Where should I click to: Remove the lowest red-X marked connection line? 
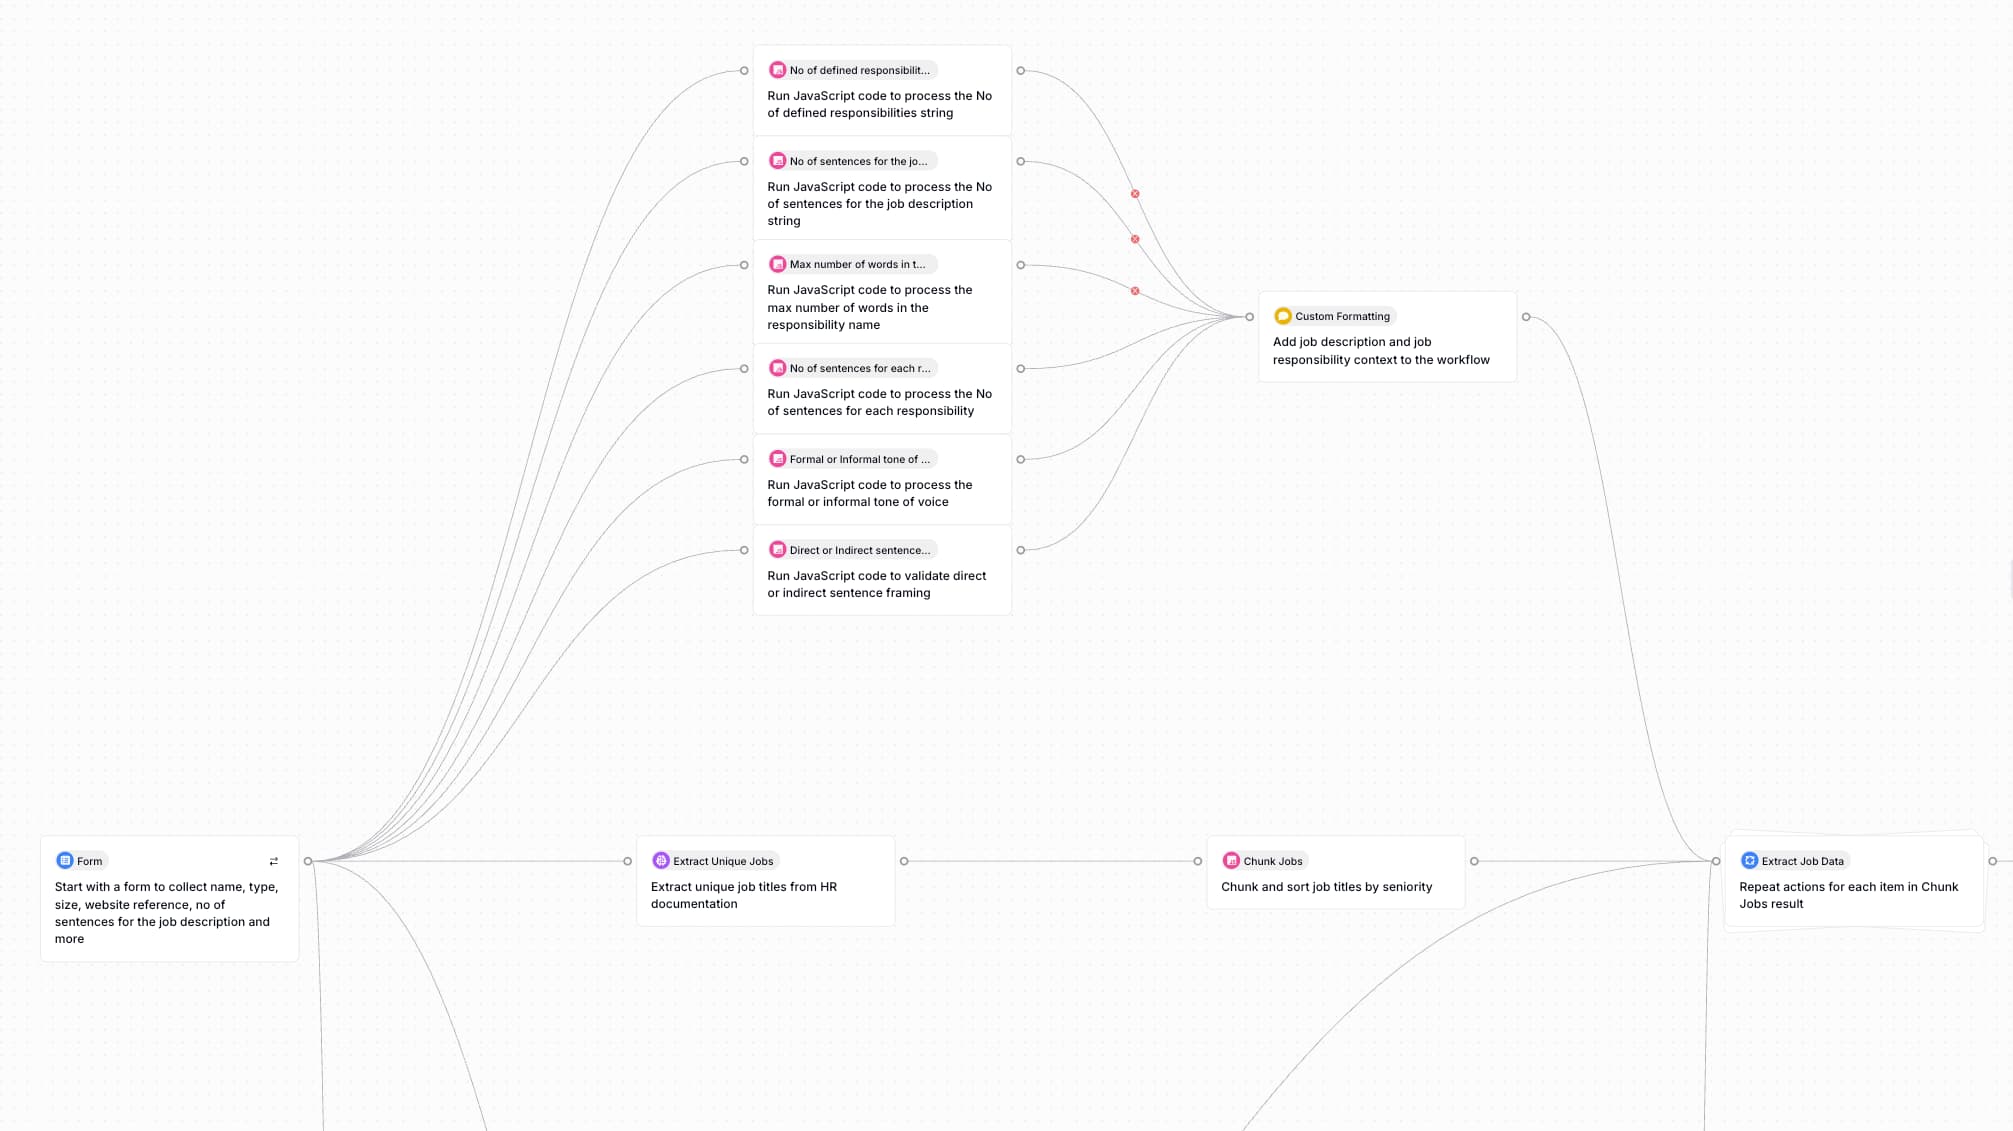pos(1135,291)
